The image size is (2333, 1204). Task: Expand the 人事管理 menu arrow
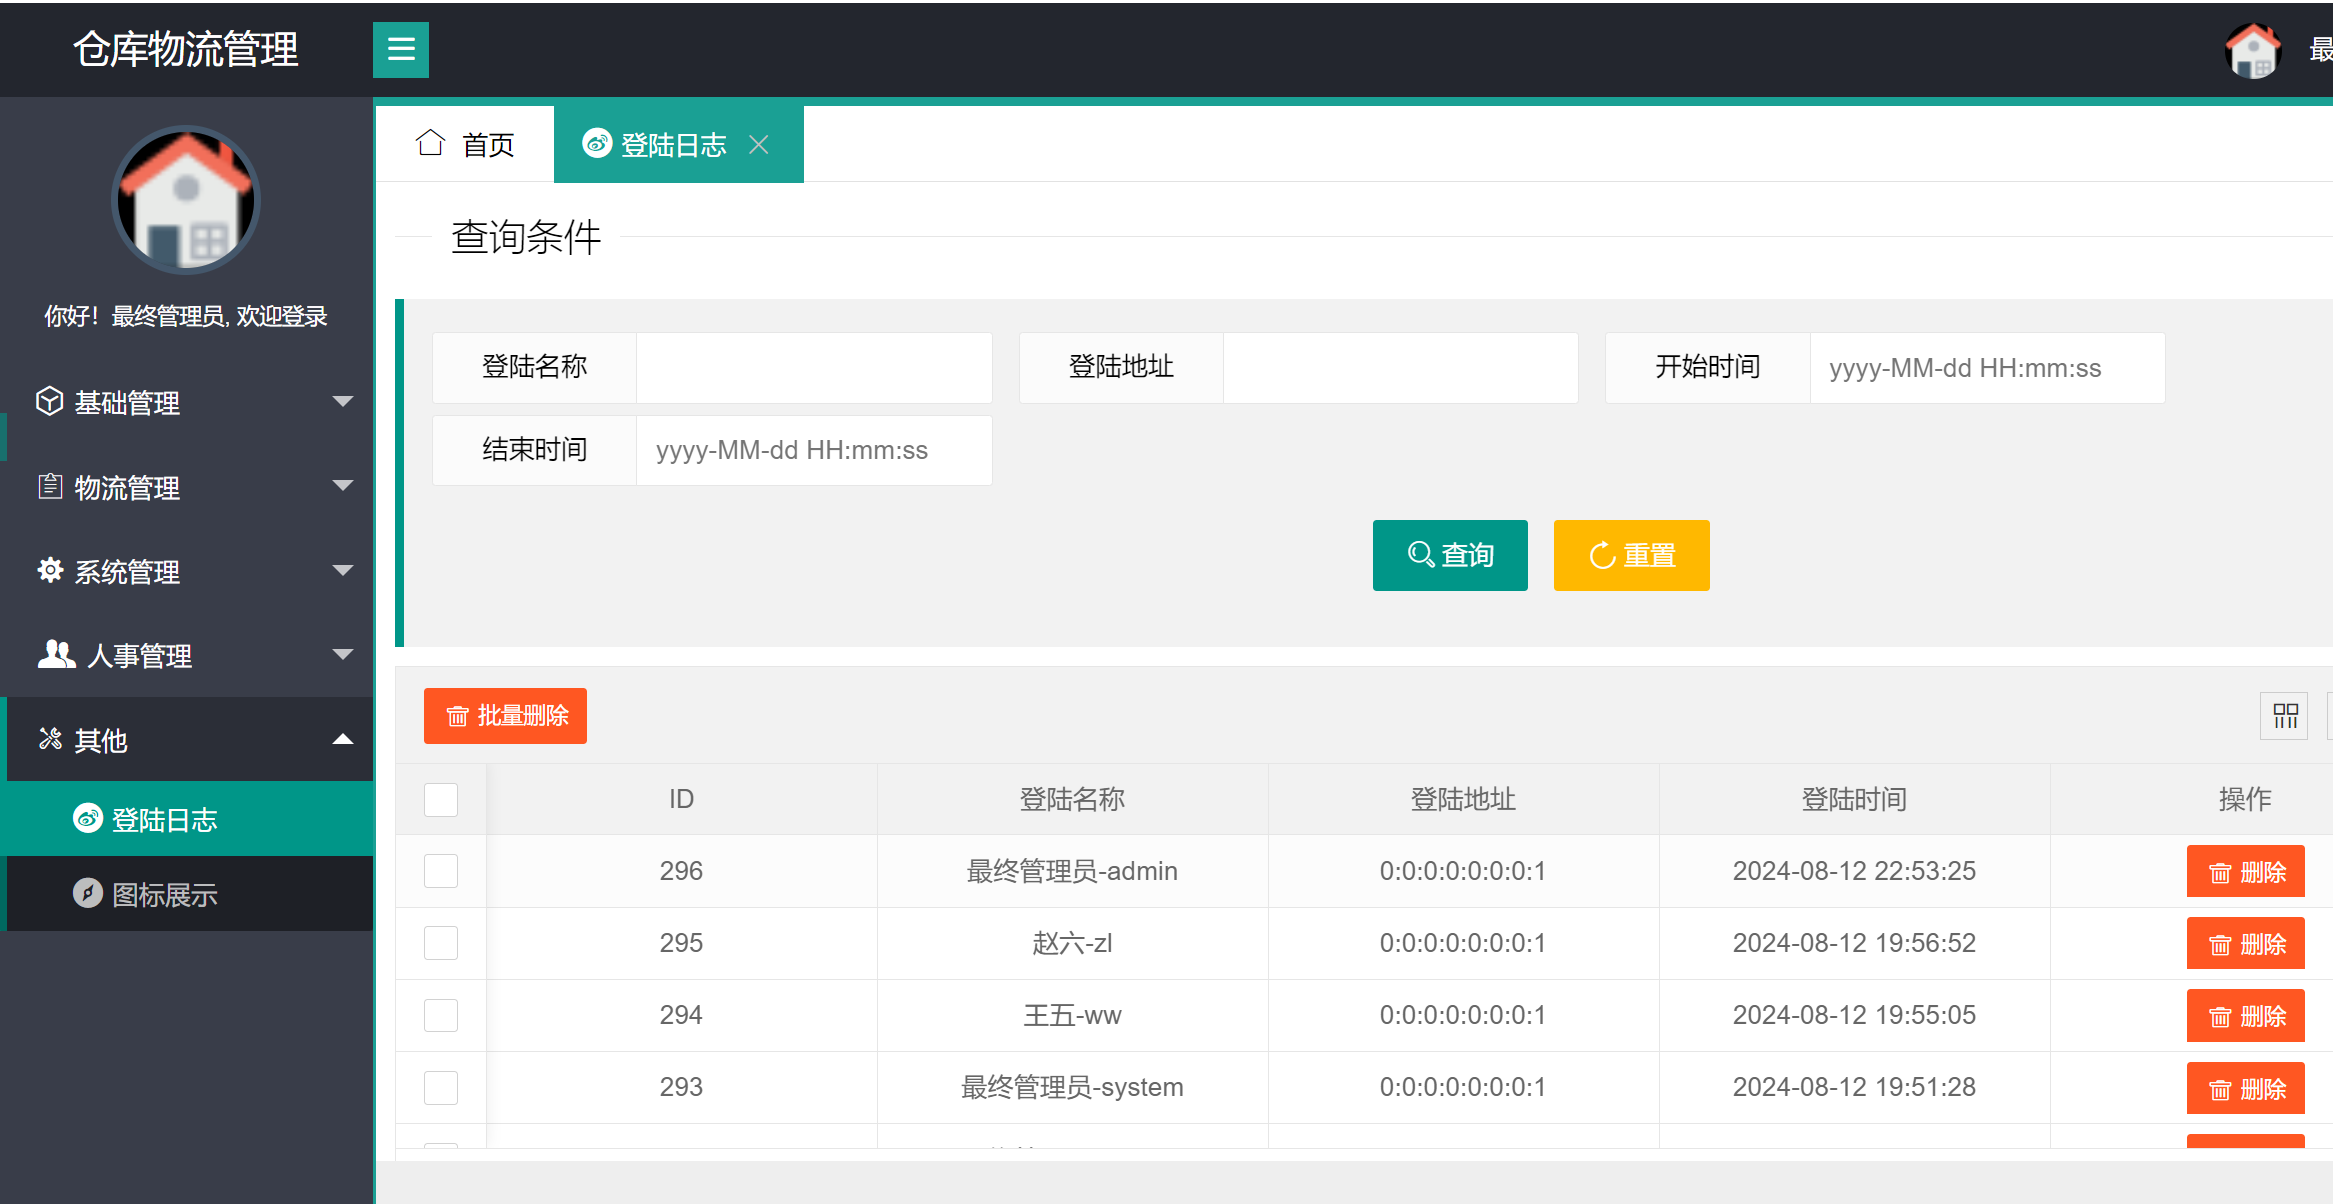click(343, 655)
